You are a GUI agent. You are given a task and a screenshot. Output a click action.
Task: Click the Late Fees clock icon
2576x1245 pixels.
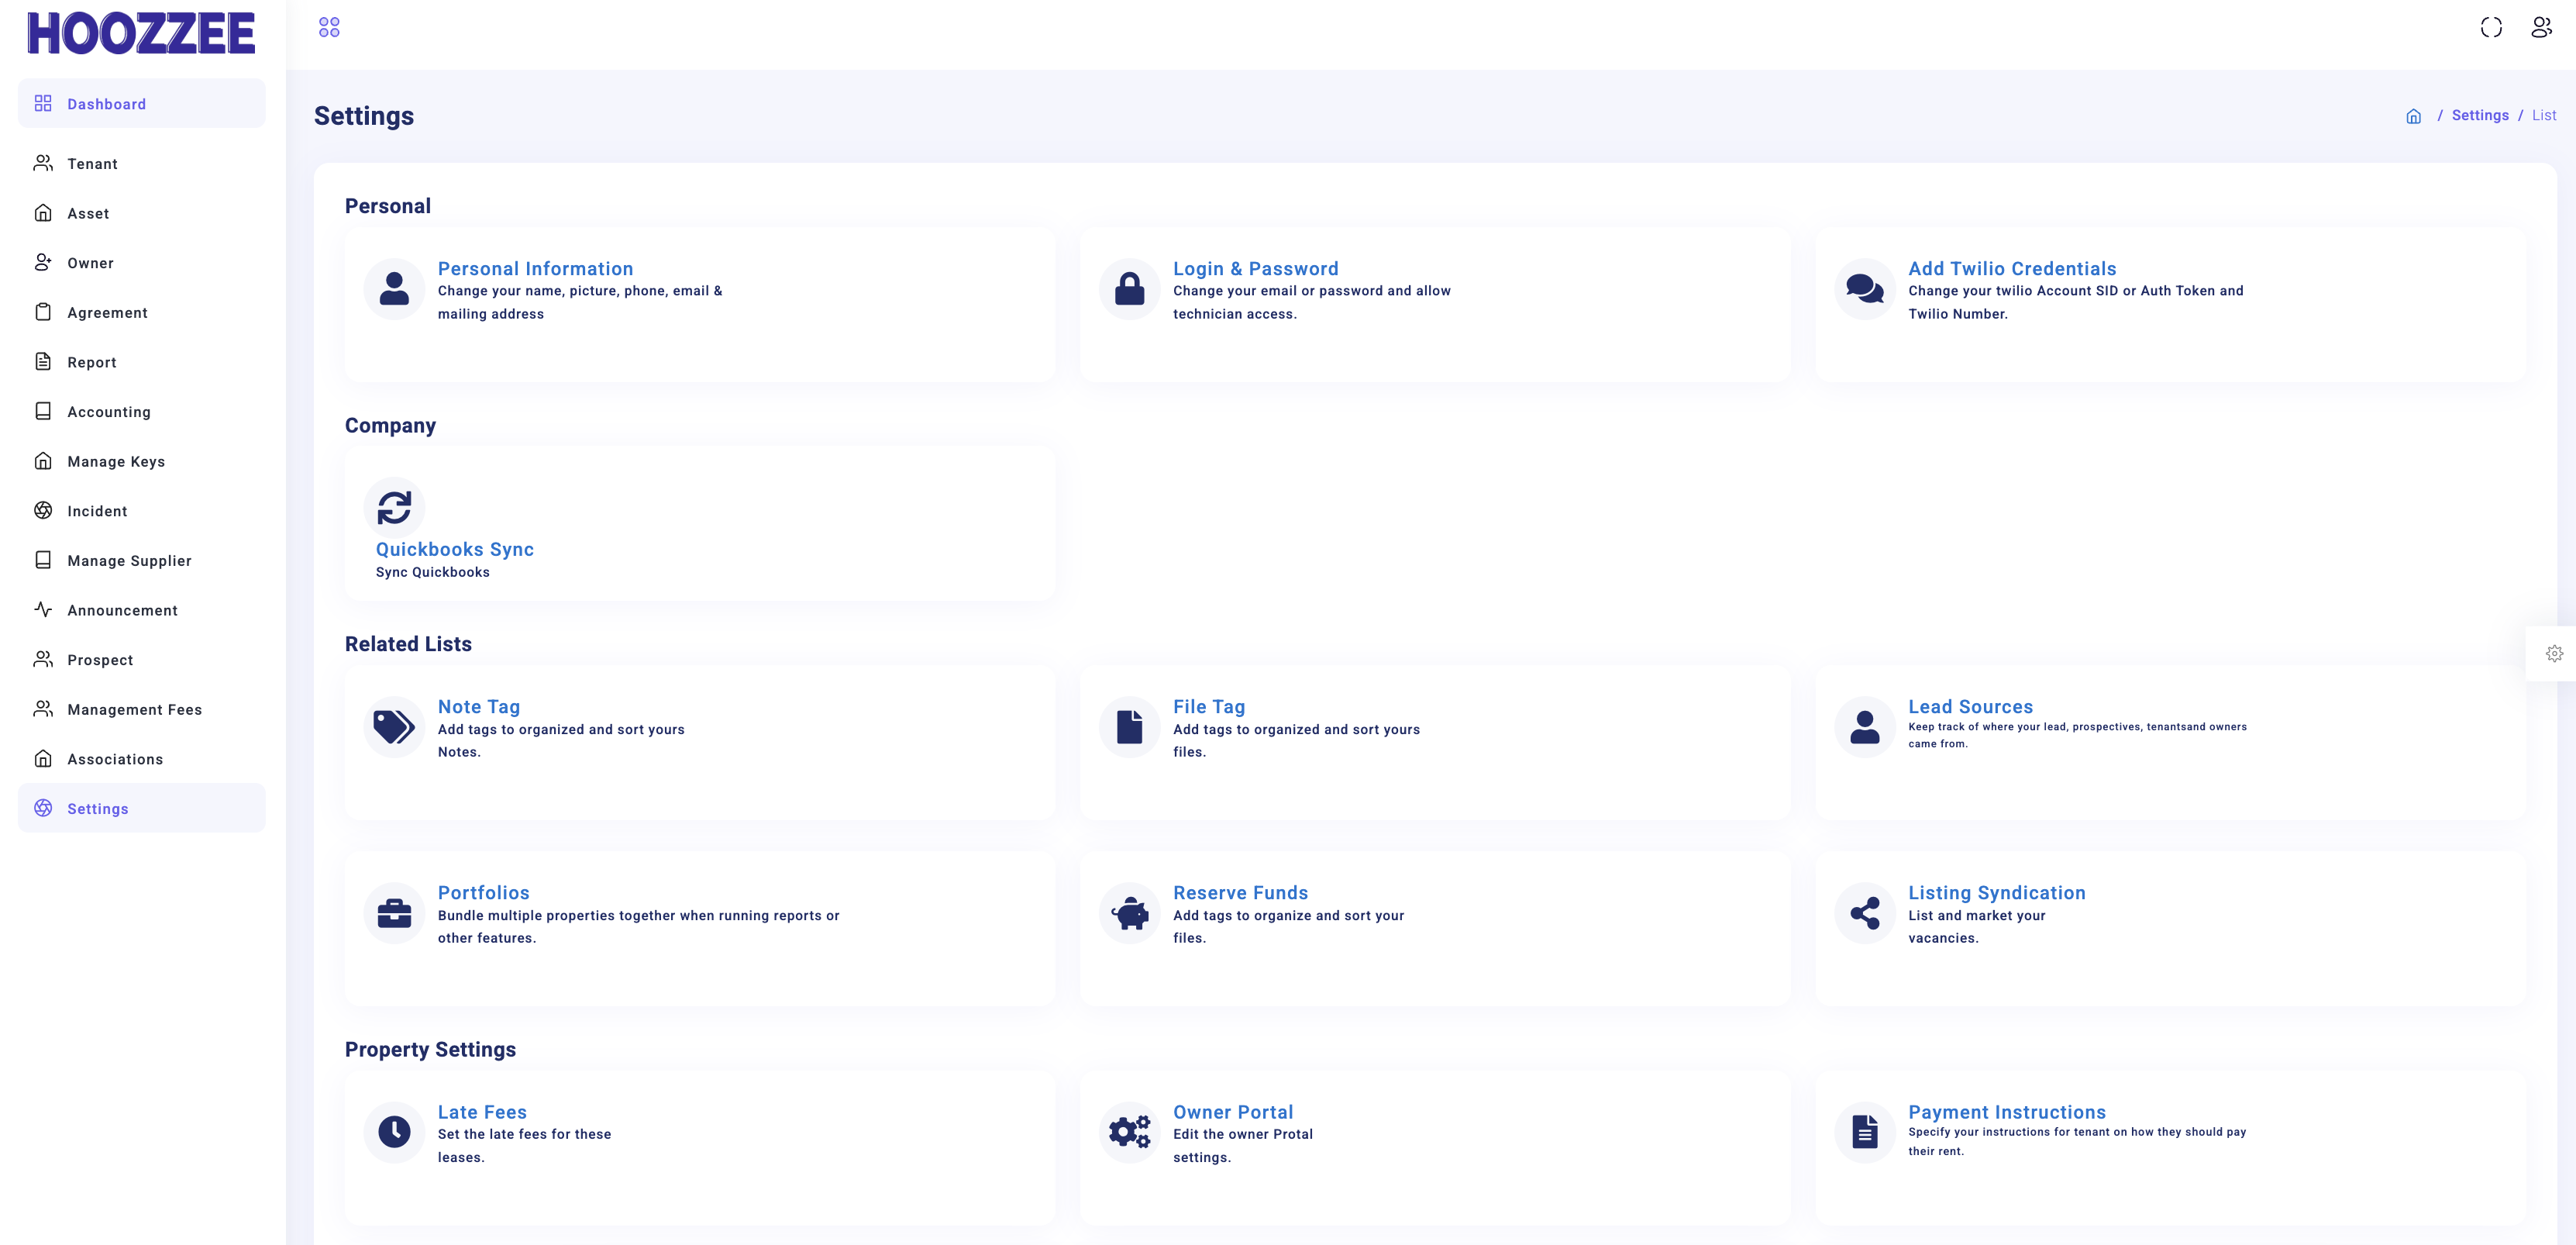394,1132
